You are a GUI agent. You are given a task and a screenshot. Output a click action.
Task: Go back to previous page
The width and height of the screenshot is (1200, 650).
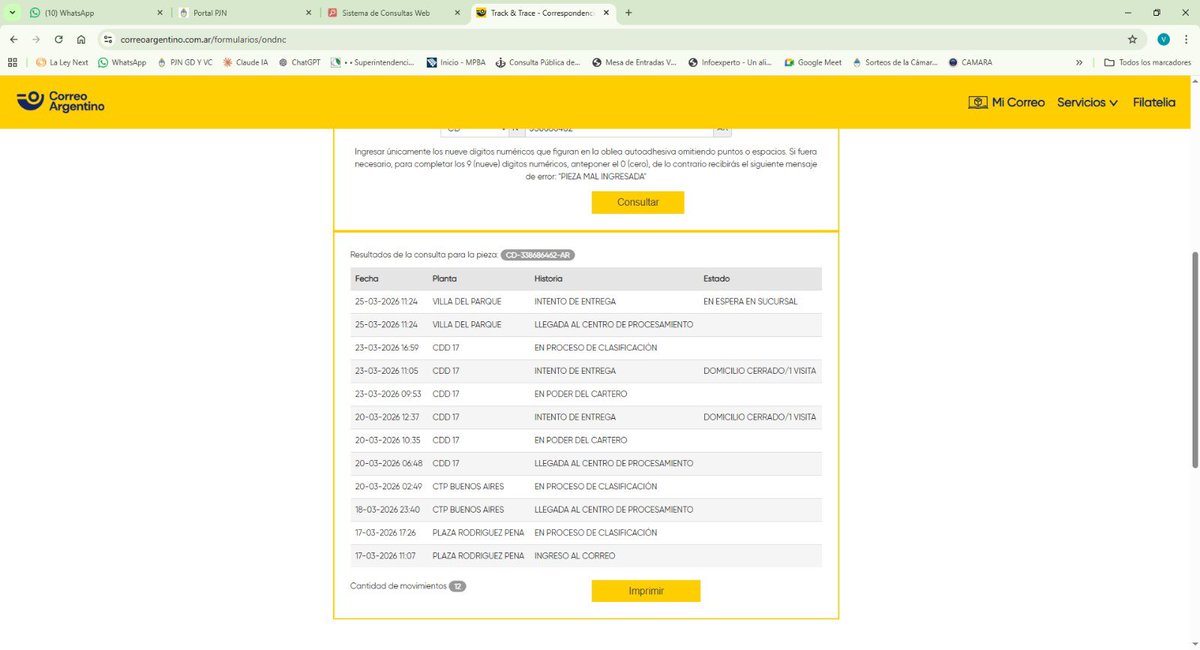[x=13, y=39]
